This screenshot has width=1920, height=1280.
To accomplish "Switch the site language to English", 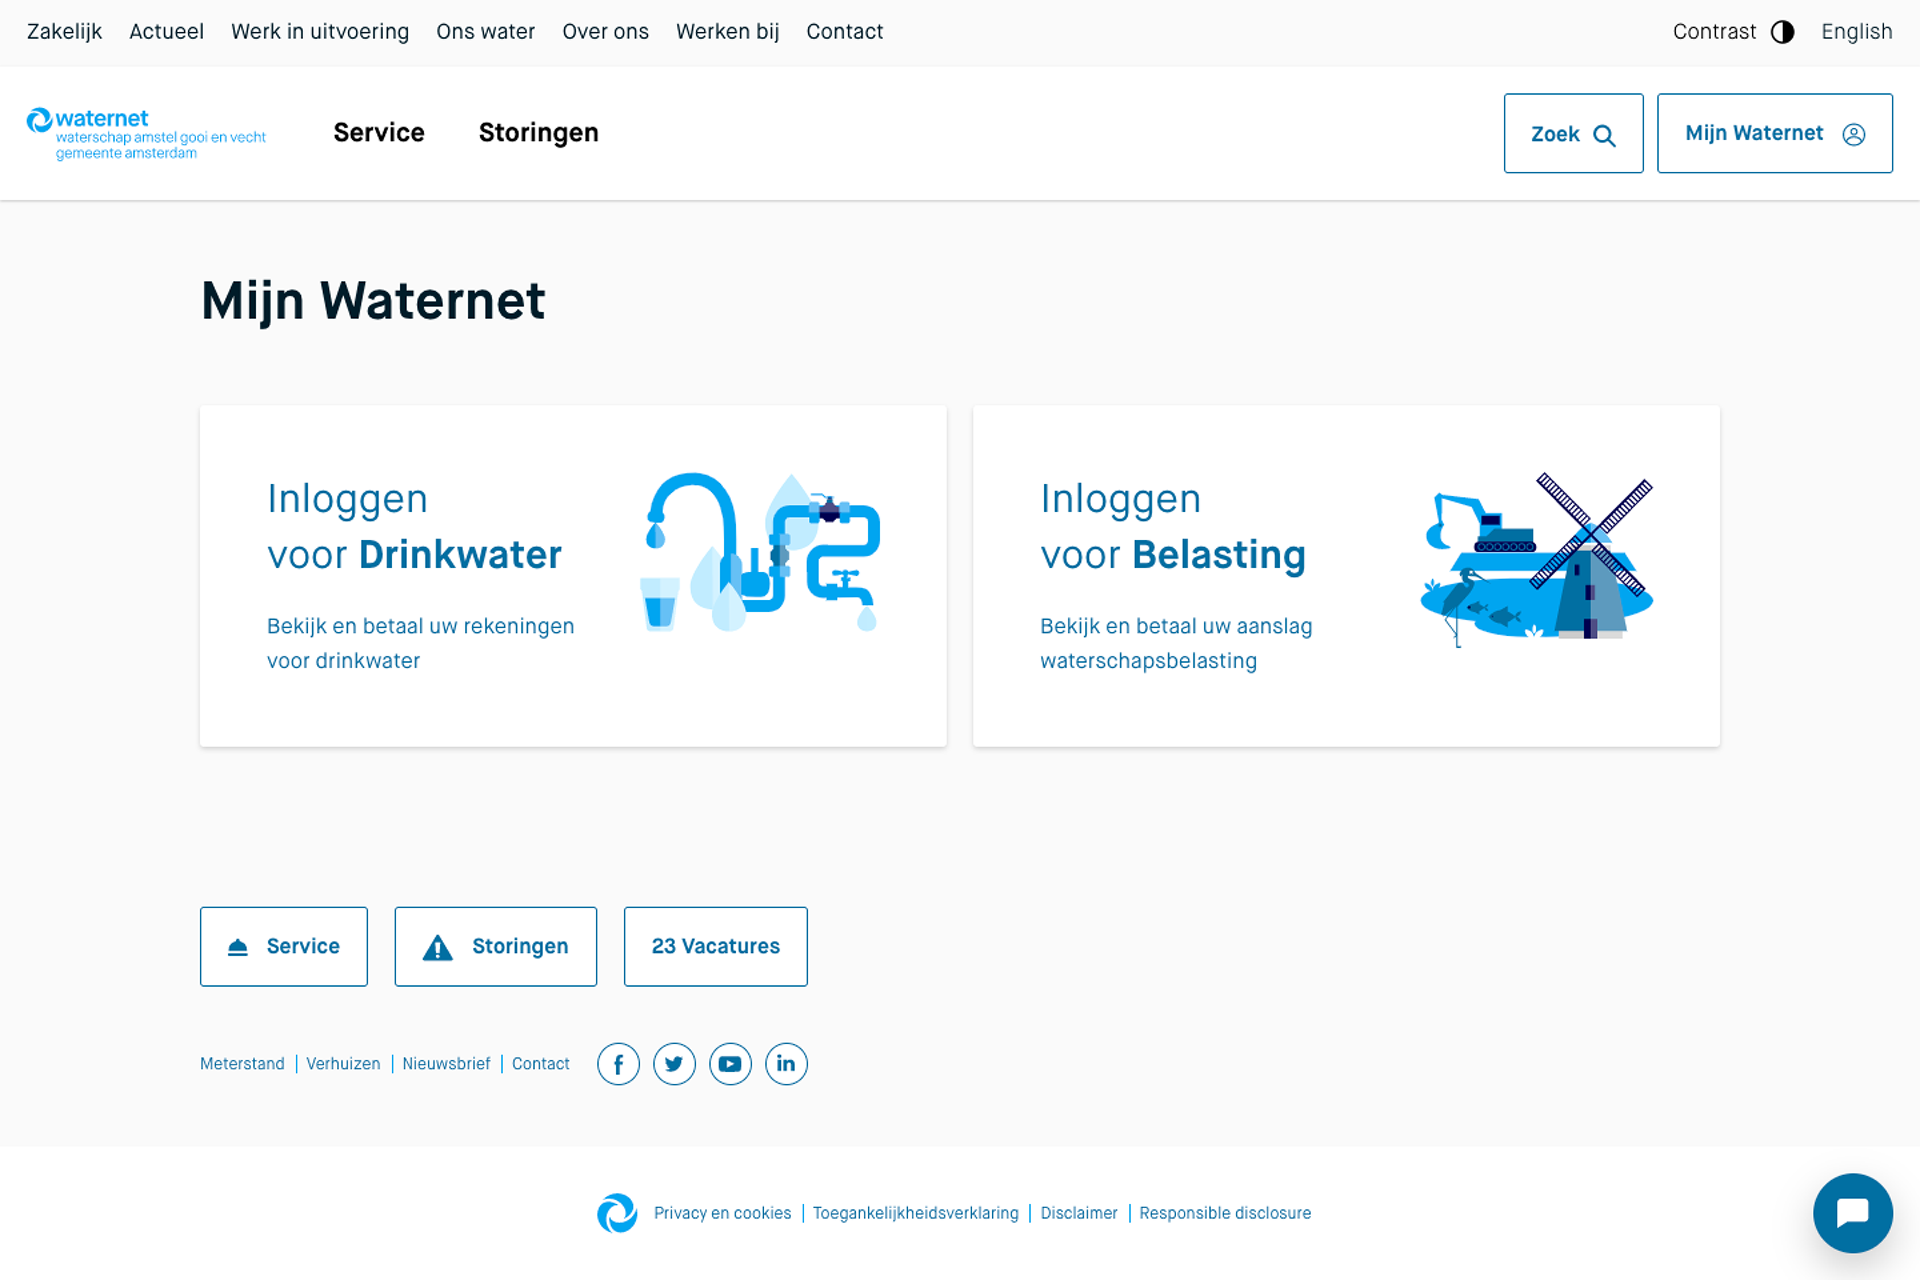I will click(1856, 32).
